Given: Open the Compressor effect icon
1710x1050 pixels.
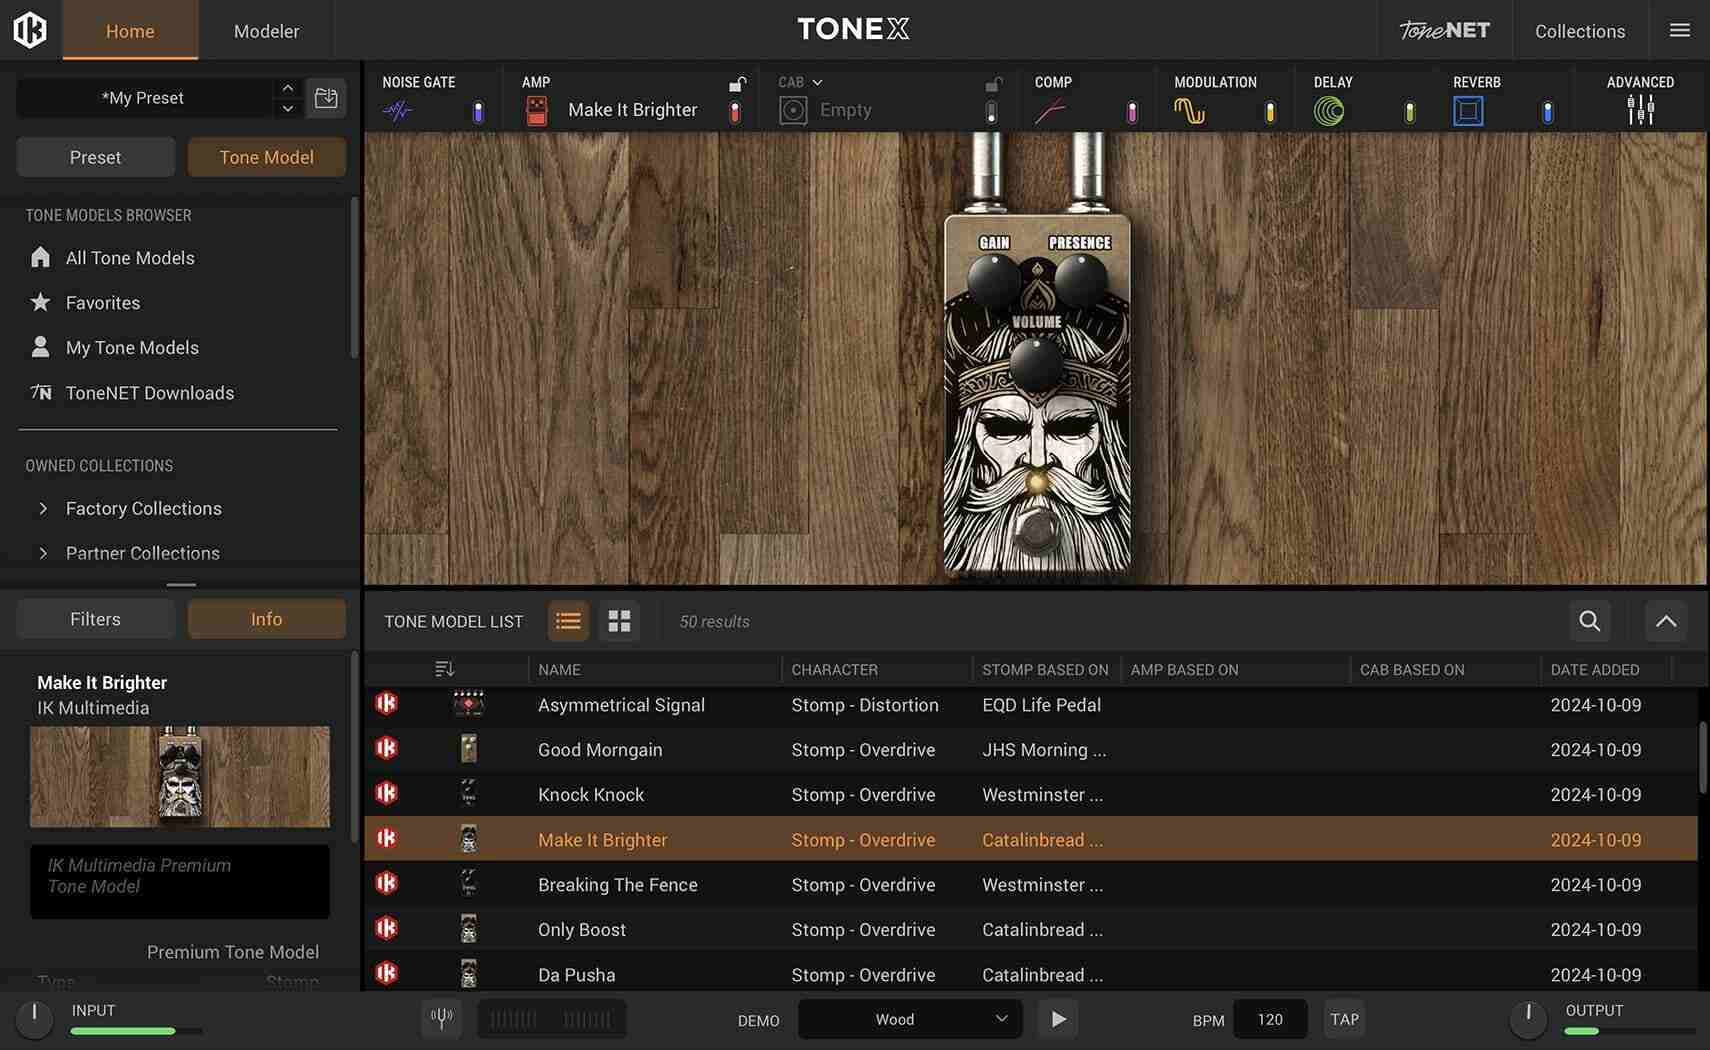Looking at the screenshot, I should [x=1052, y=110].
